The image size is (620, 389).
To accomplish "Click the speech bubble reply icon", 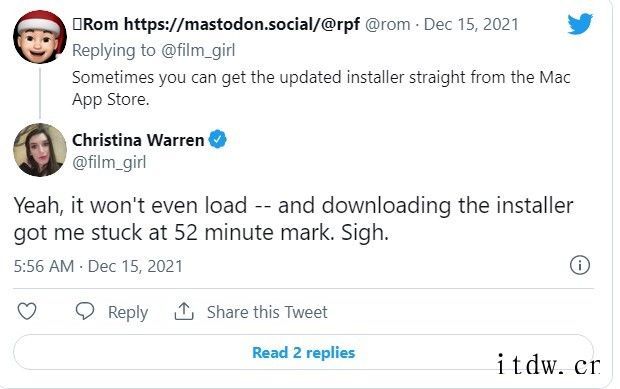I will 85,311.
